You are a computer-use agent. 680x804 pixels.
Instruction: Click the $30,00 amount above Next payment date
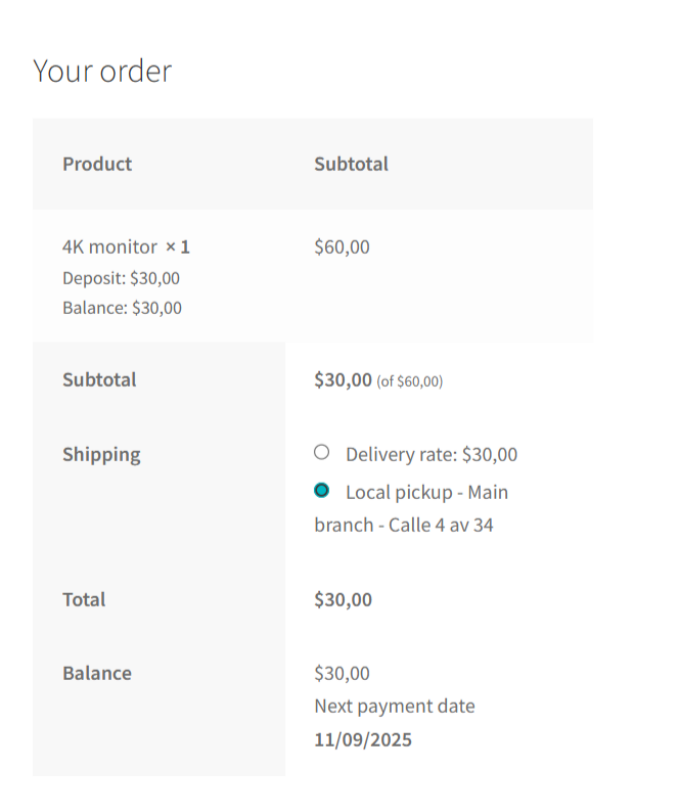(x=341, y=674)
